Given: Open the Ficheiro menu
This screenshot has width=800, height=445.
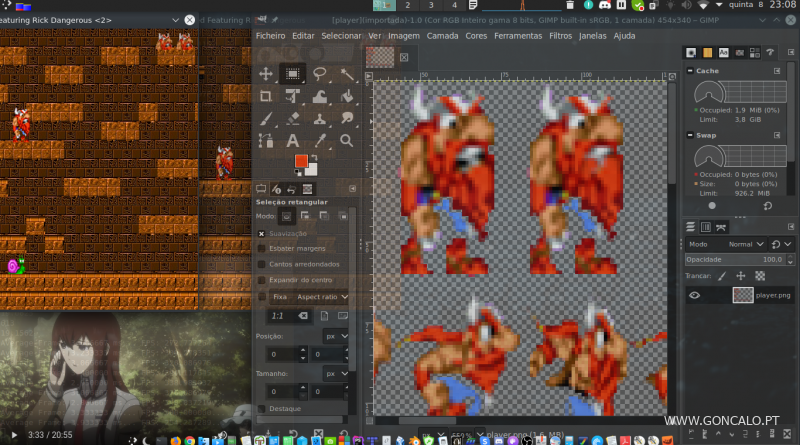Looking at the screenshot, I should pos(270,36).
